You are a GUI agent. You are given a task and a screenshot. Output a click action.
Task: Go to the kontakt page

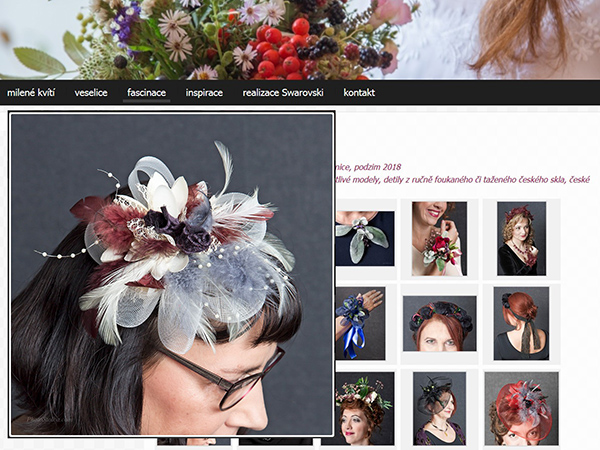click(x=359, y=93)
